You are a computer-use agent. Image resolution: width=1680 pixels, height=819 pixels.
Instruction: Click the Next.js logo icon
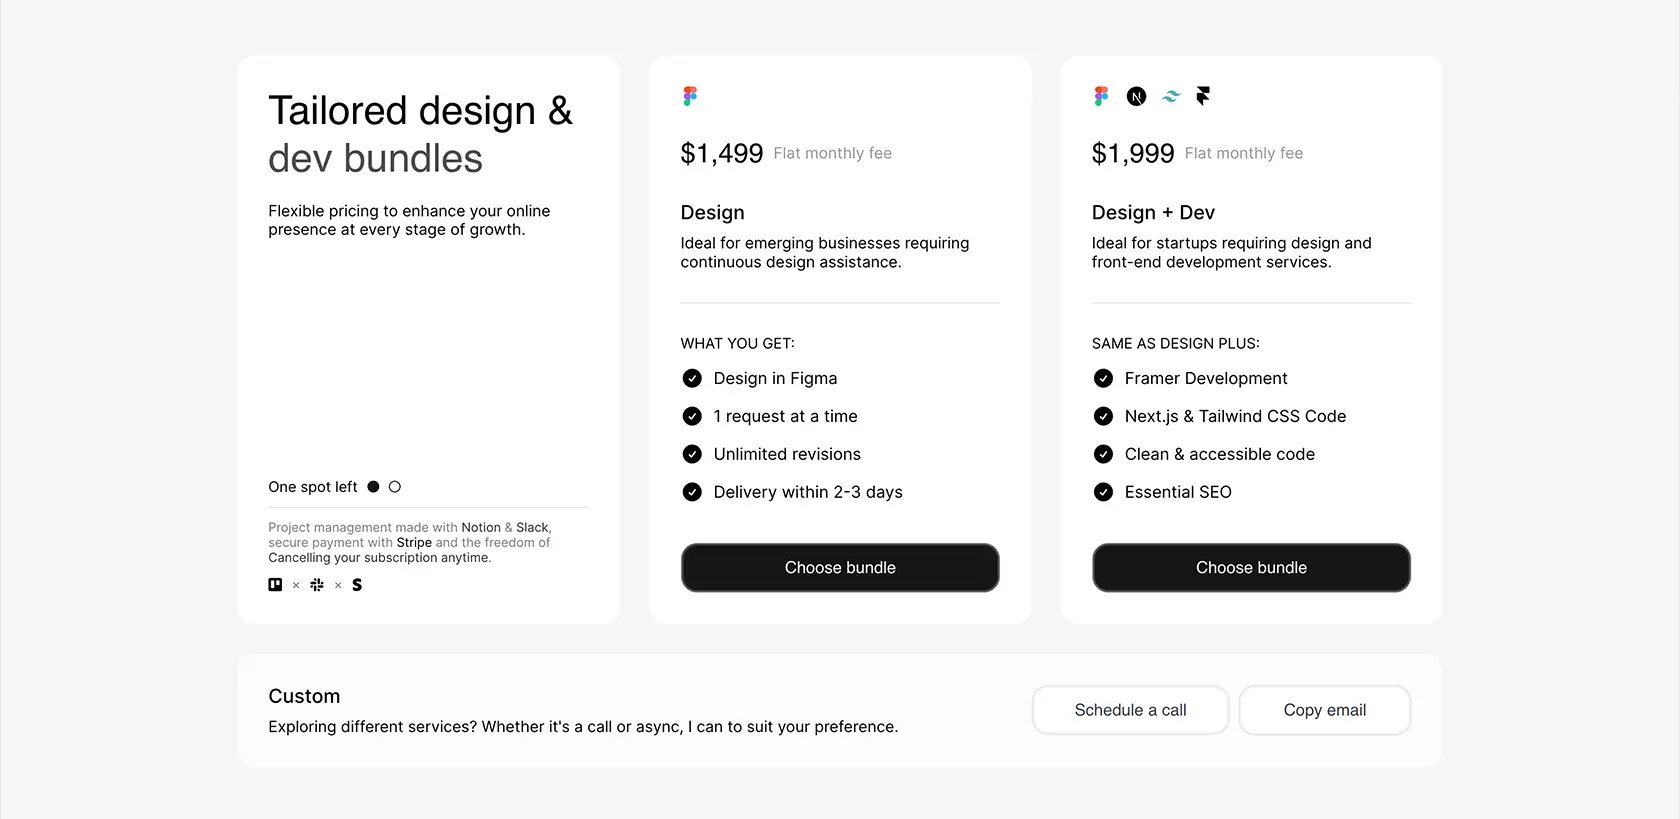(x=1136, y=96)
